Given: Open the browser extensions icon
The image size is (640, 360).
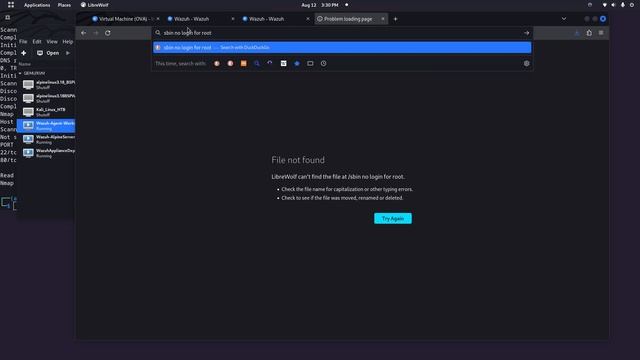Looking at the screenshot, I should tap(589, 33).
